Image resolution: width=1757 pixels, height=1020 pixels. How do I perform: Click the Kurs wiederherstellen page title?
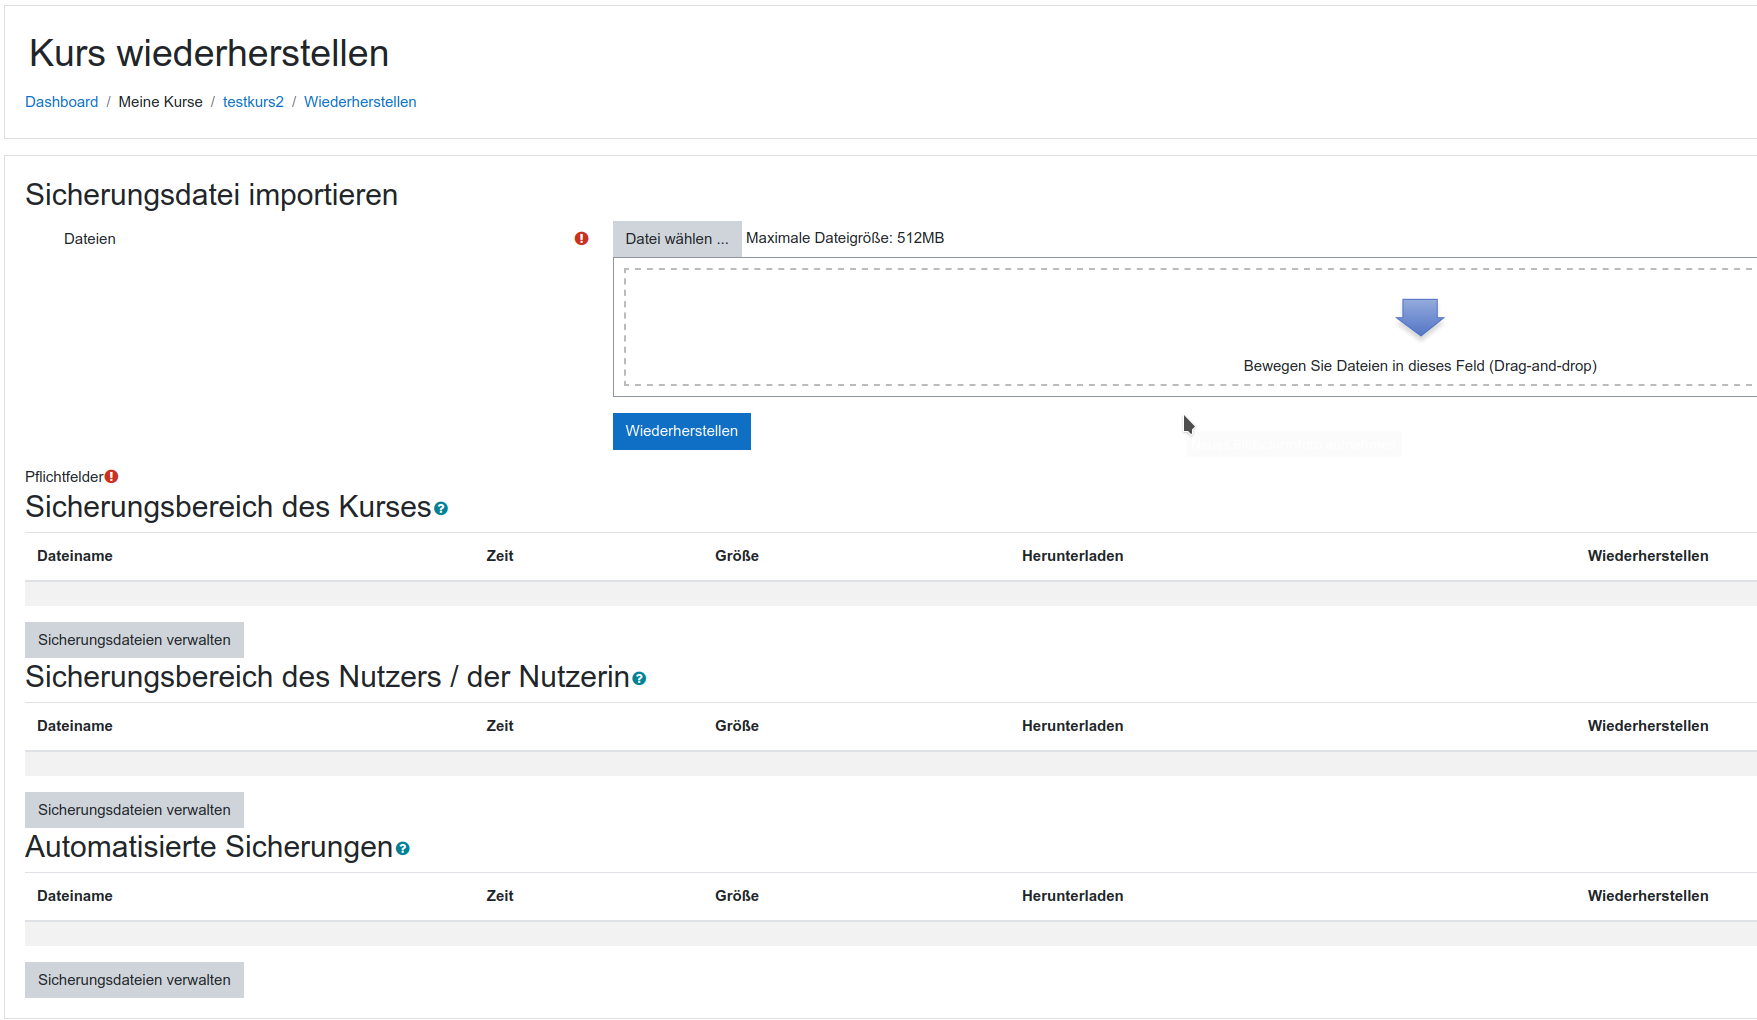[x=209, y=54]
